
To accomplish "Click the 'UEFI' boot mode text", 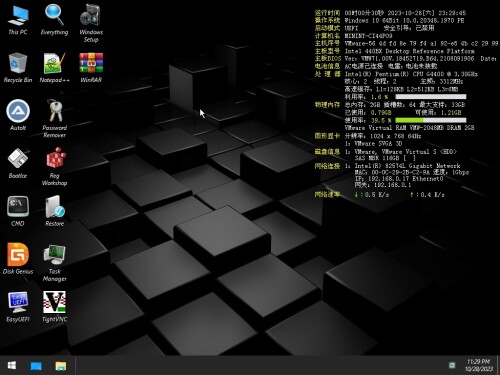I will coord(351,28).
